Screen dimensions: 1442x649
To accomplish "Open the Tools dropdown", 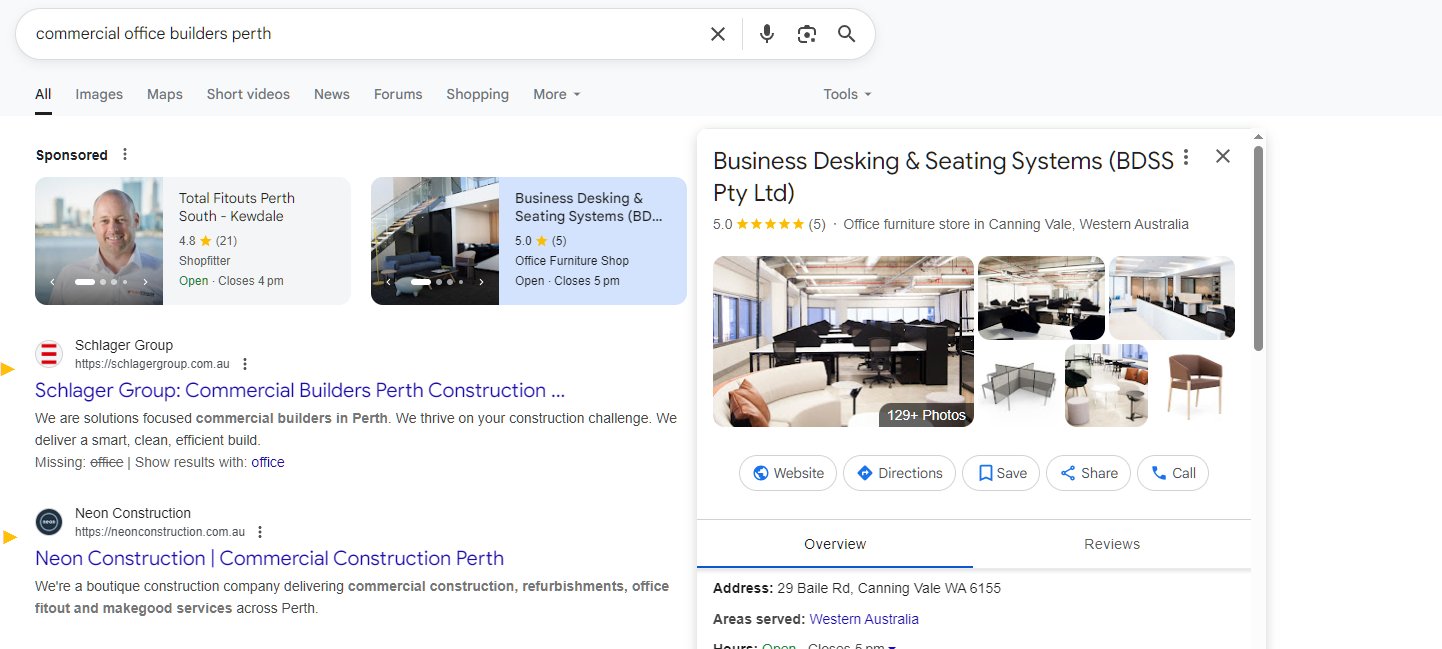I will [846, 93].
